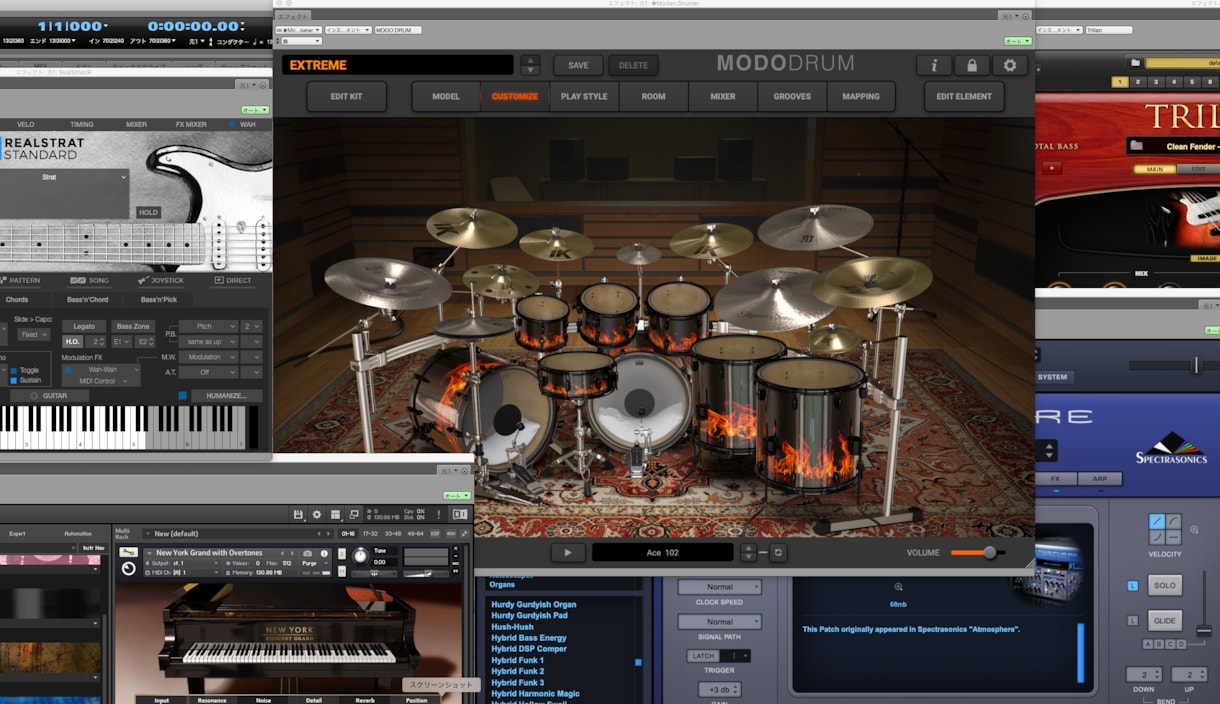Click the Kontakt warning exclamation icon
This screenshot has width=1220, height=704.
click(438, 514)
